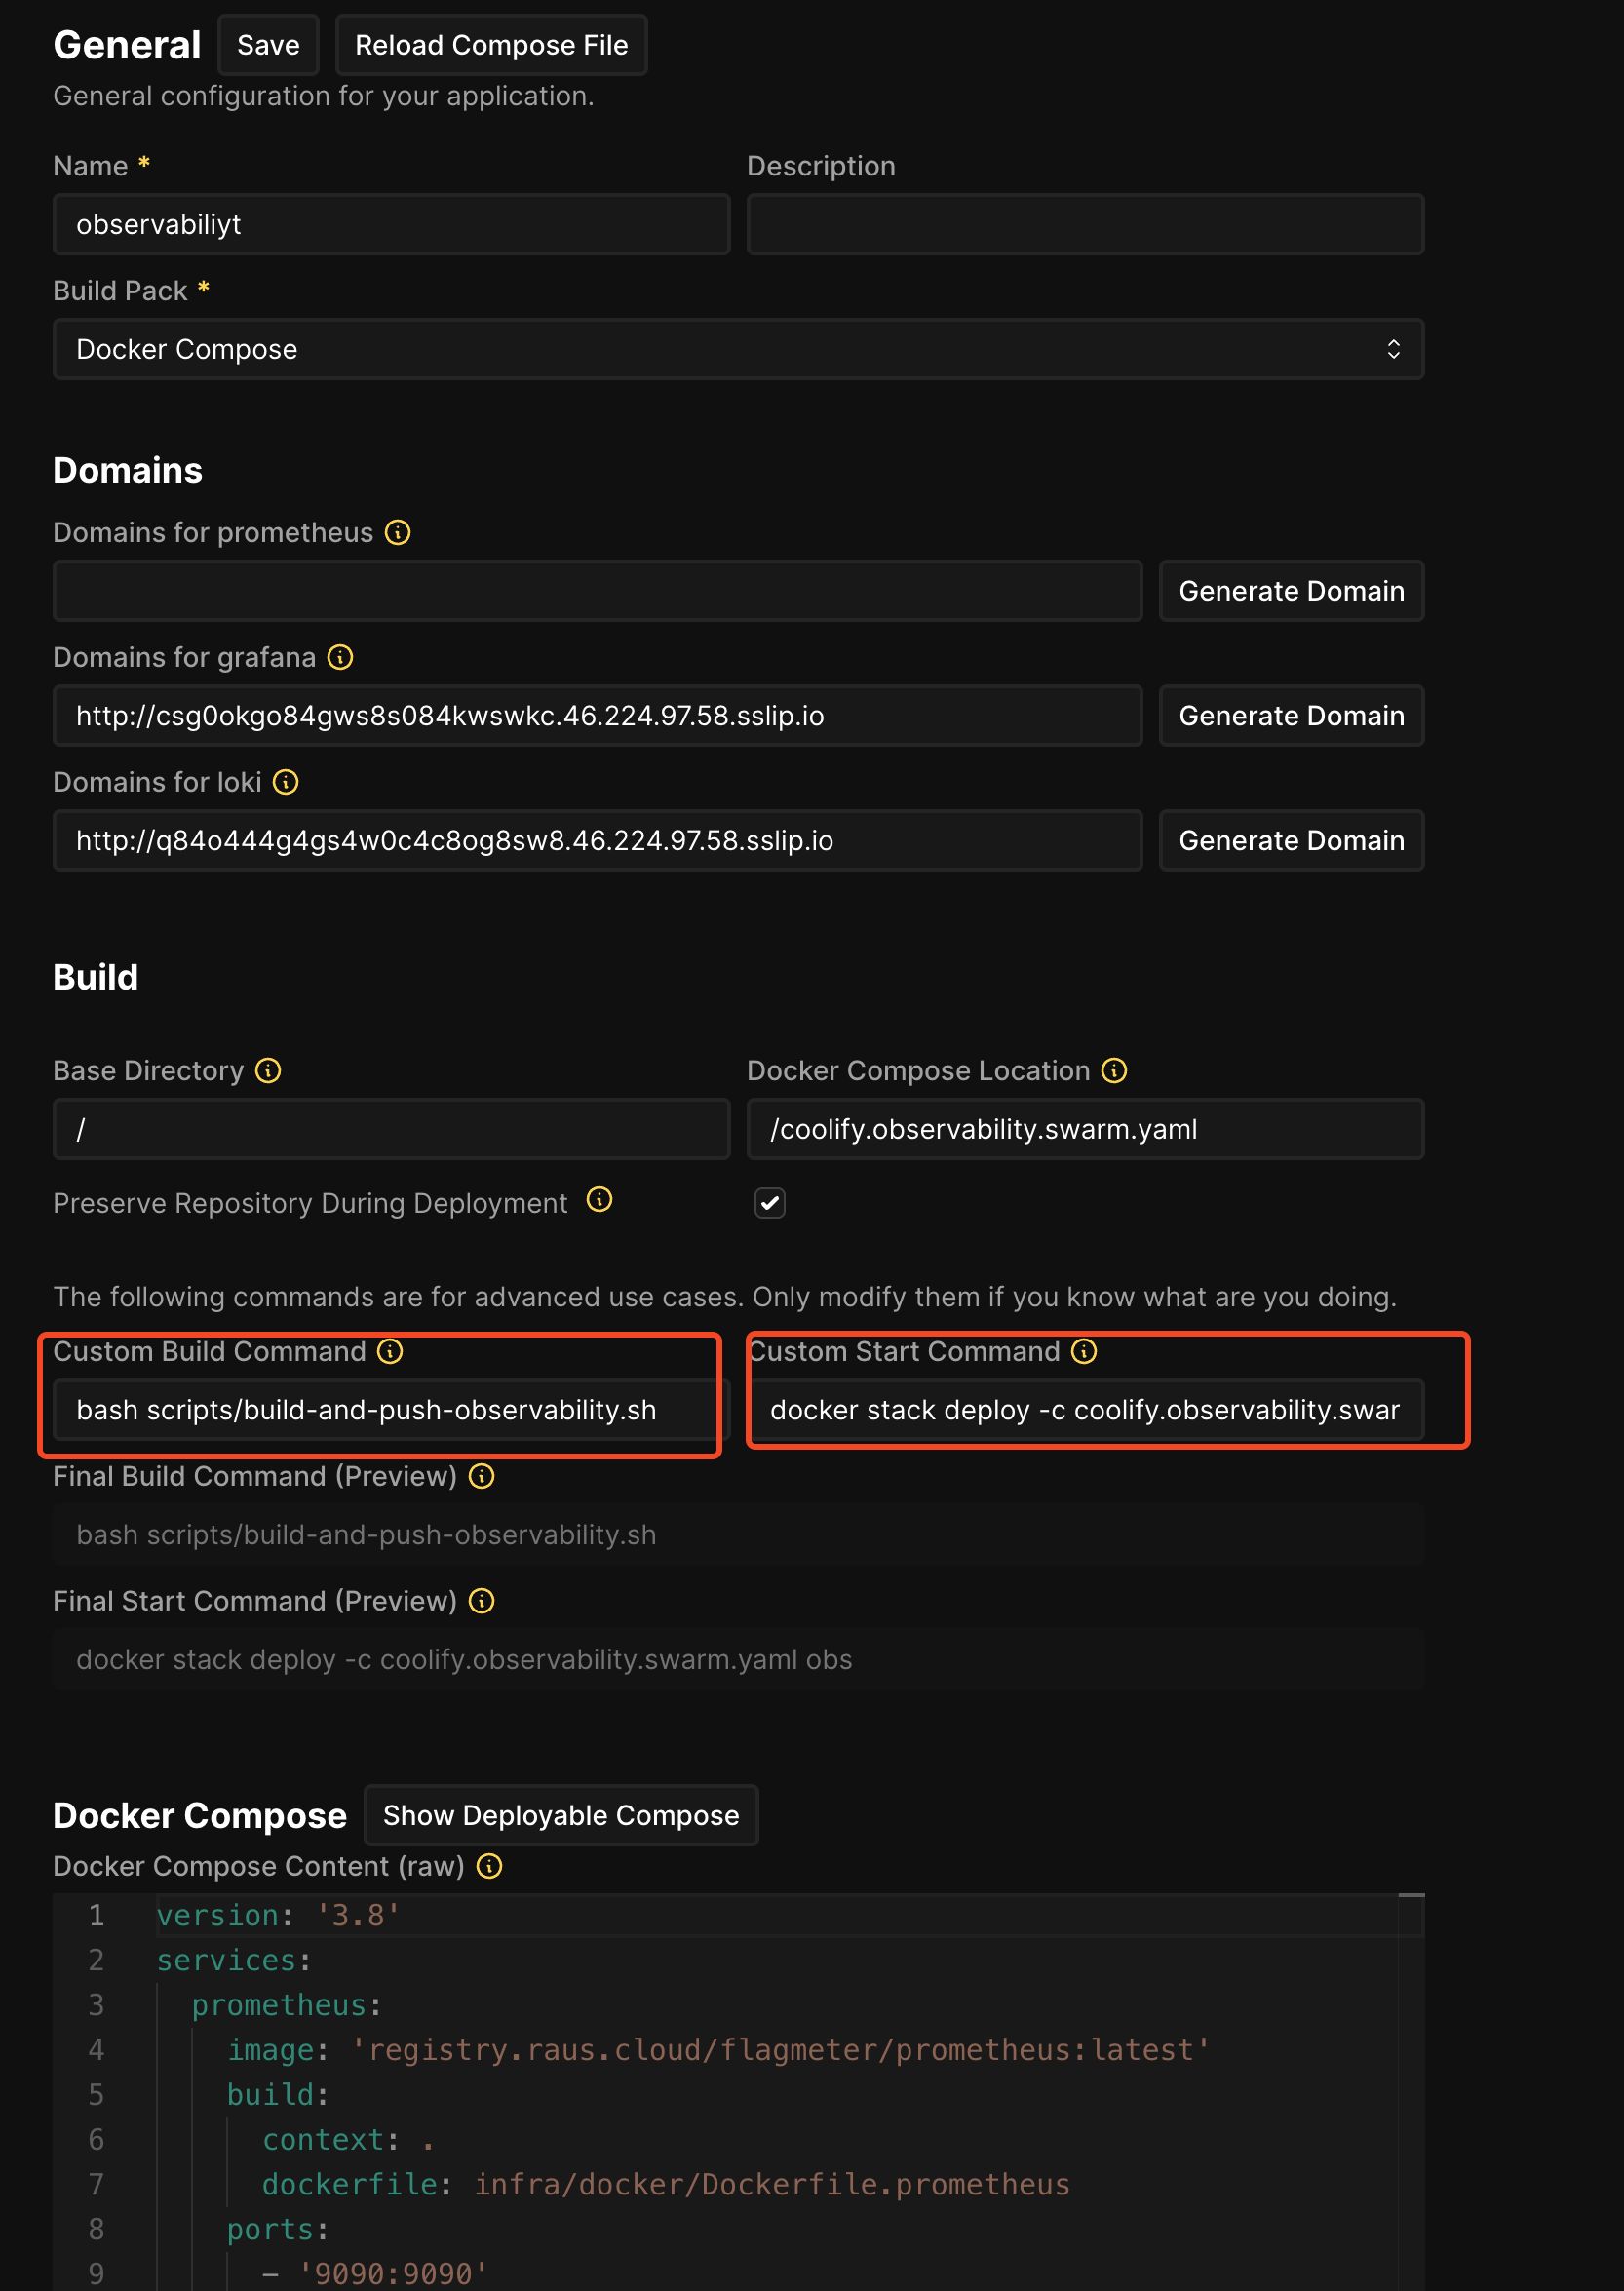Click Show Deployable Compose
This screenshot has width=1624, height=2291.
tap(560, 1815)
